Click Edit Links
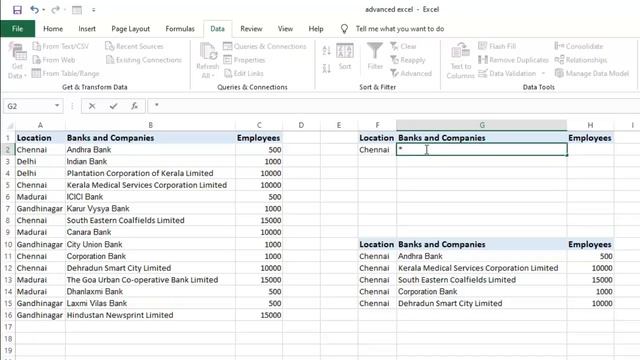 tap(244, 73)
